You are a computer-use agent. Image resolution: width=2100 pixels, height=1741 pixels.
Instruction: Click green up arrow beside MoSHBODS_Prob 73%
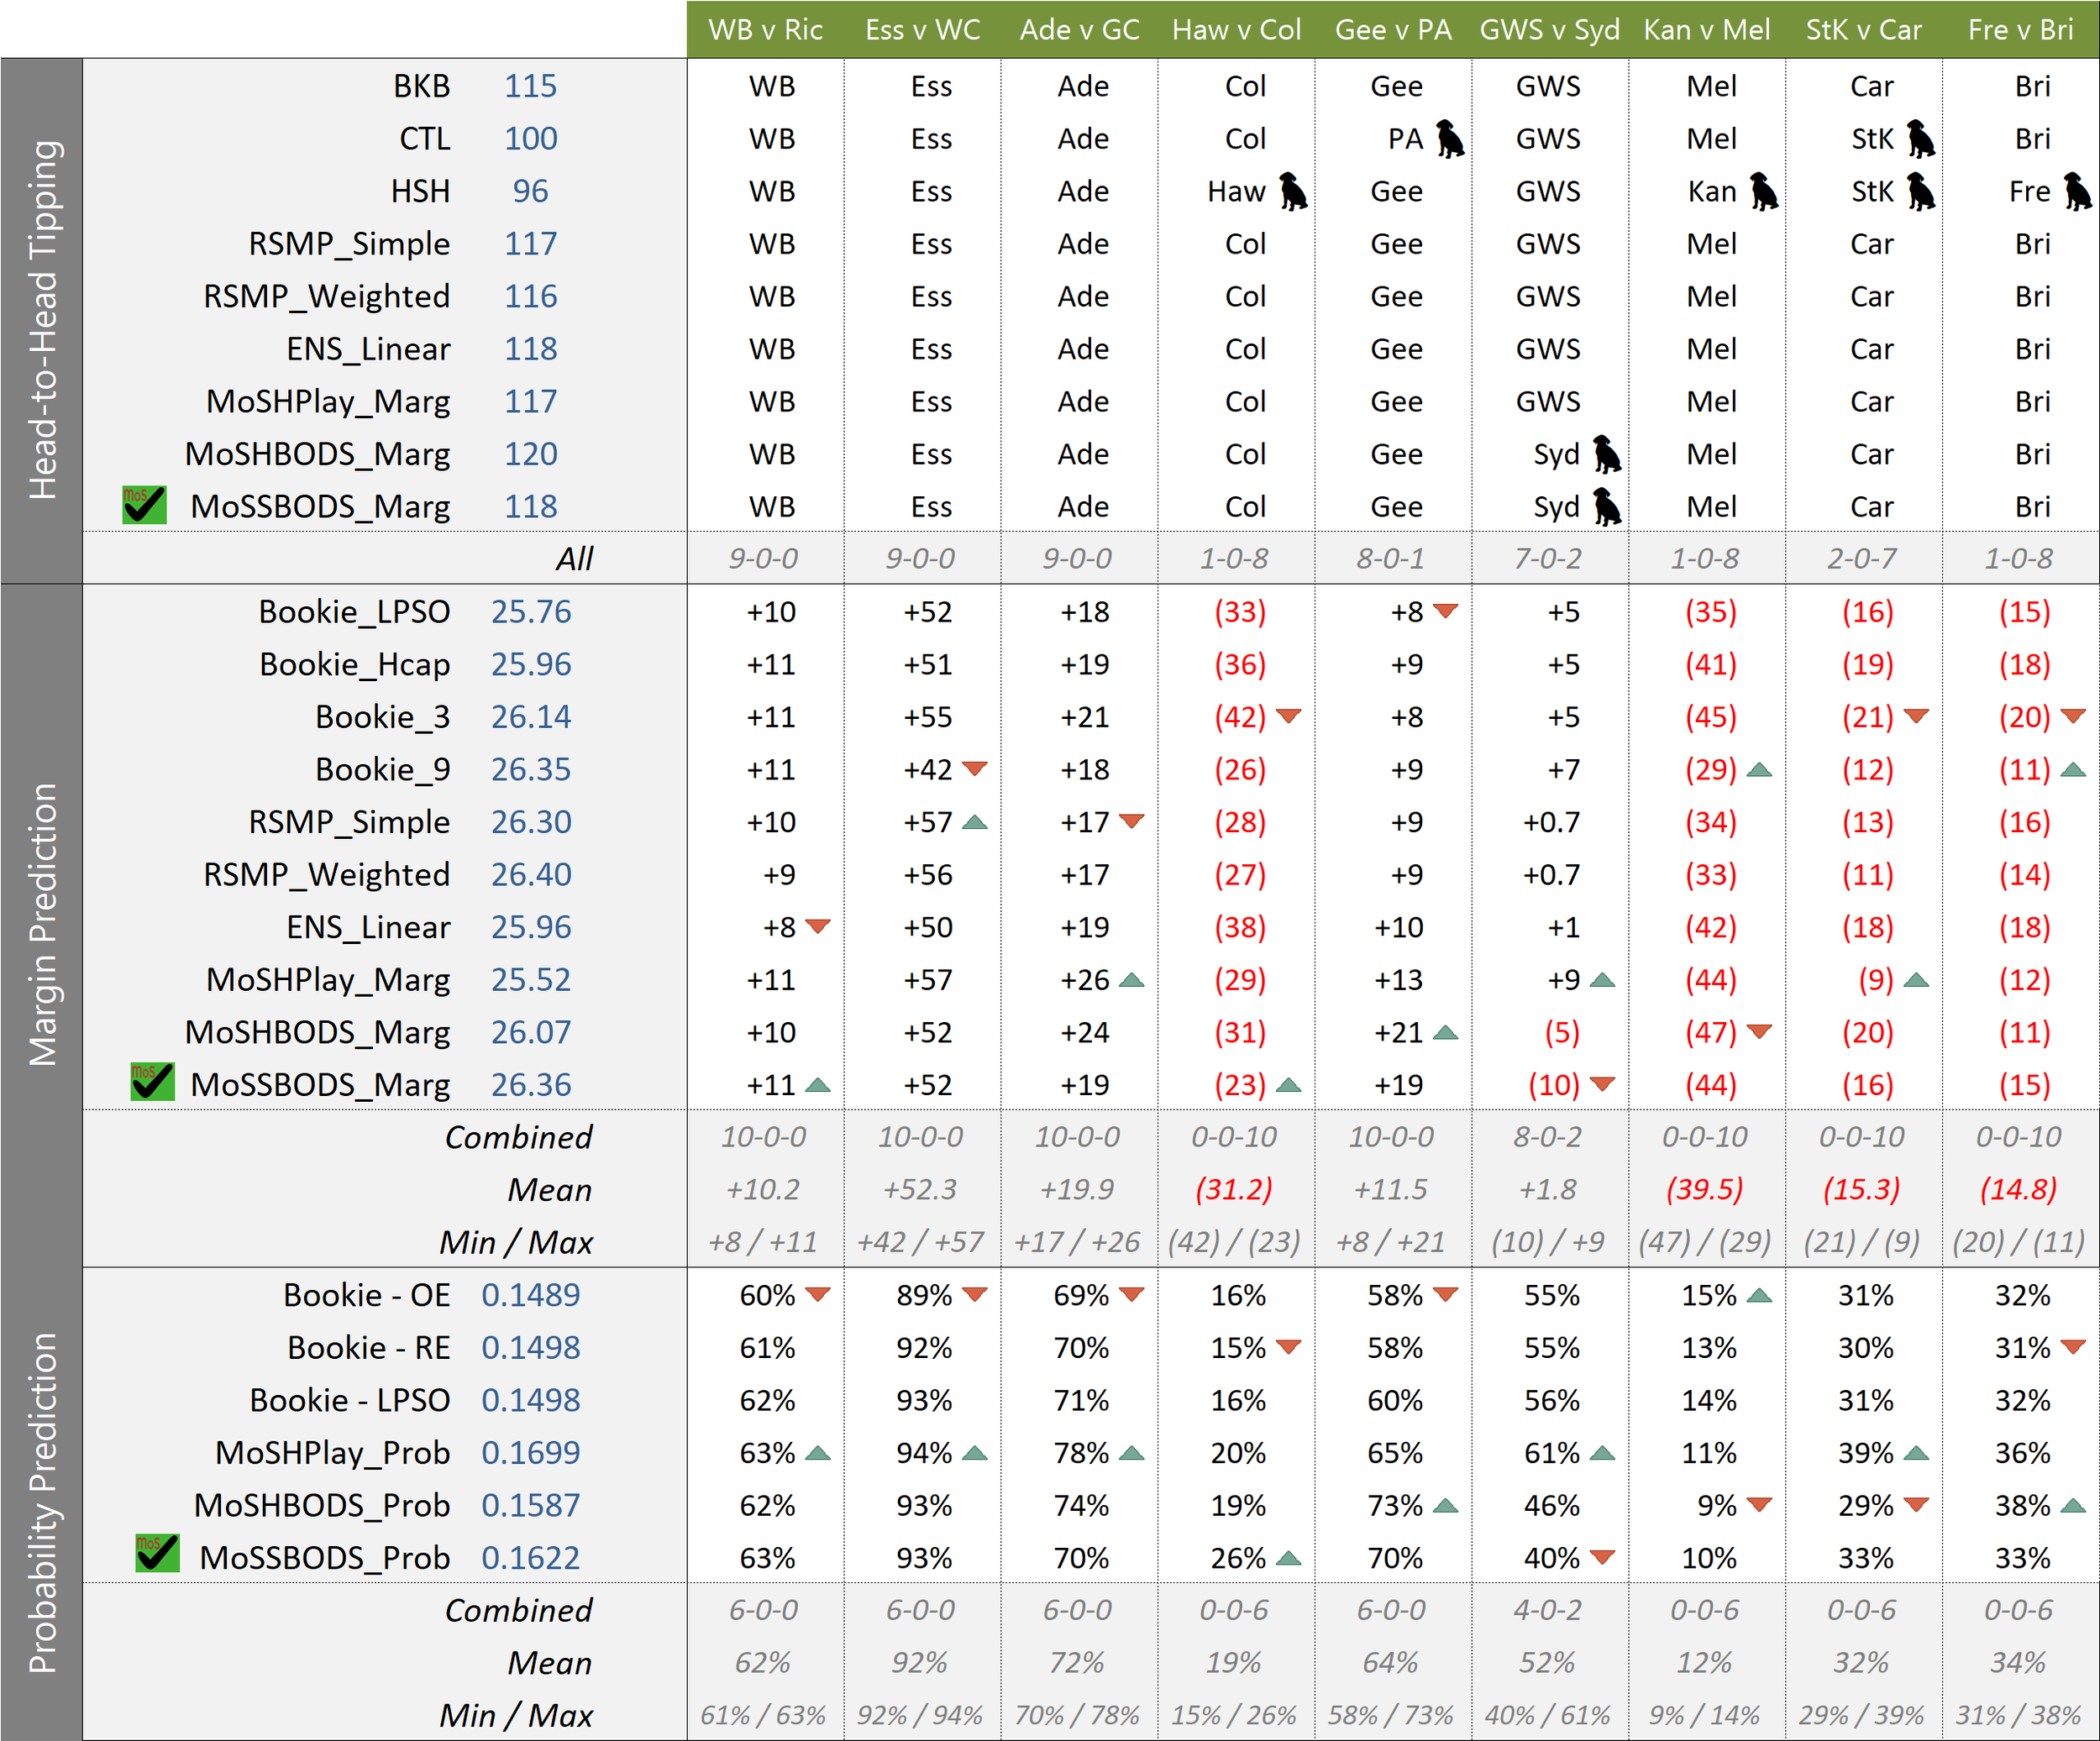1445,1505
